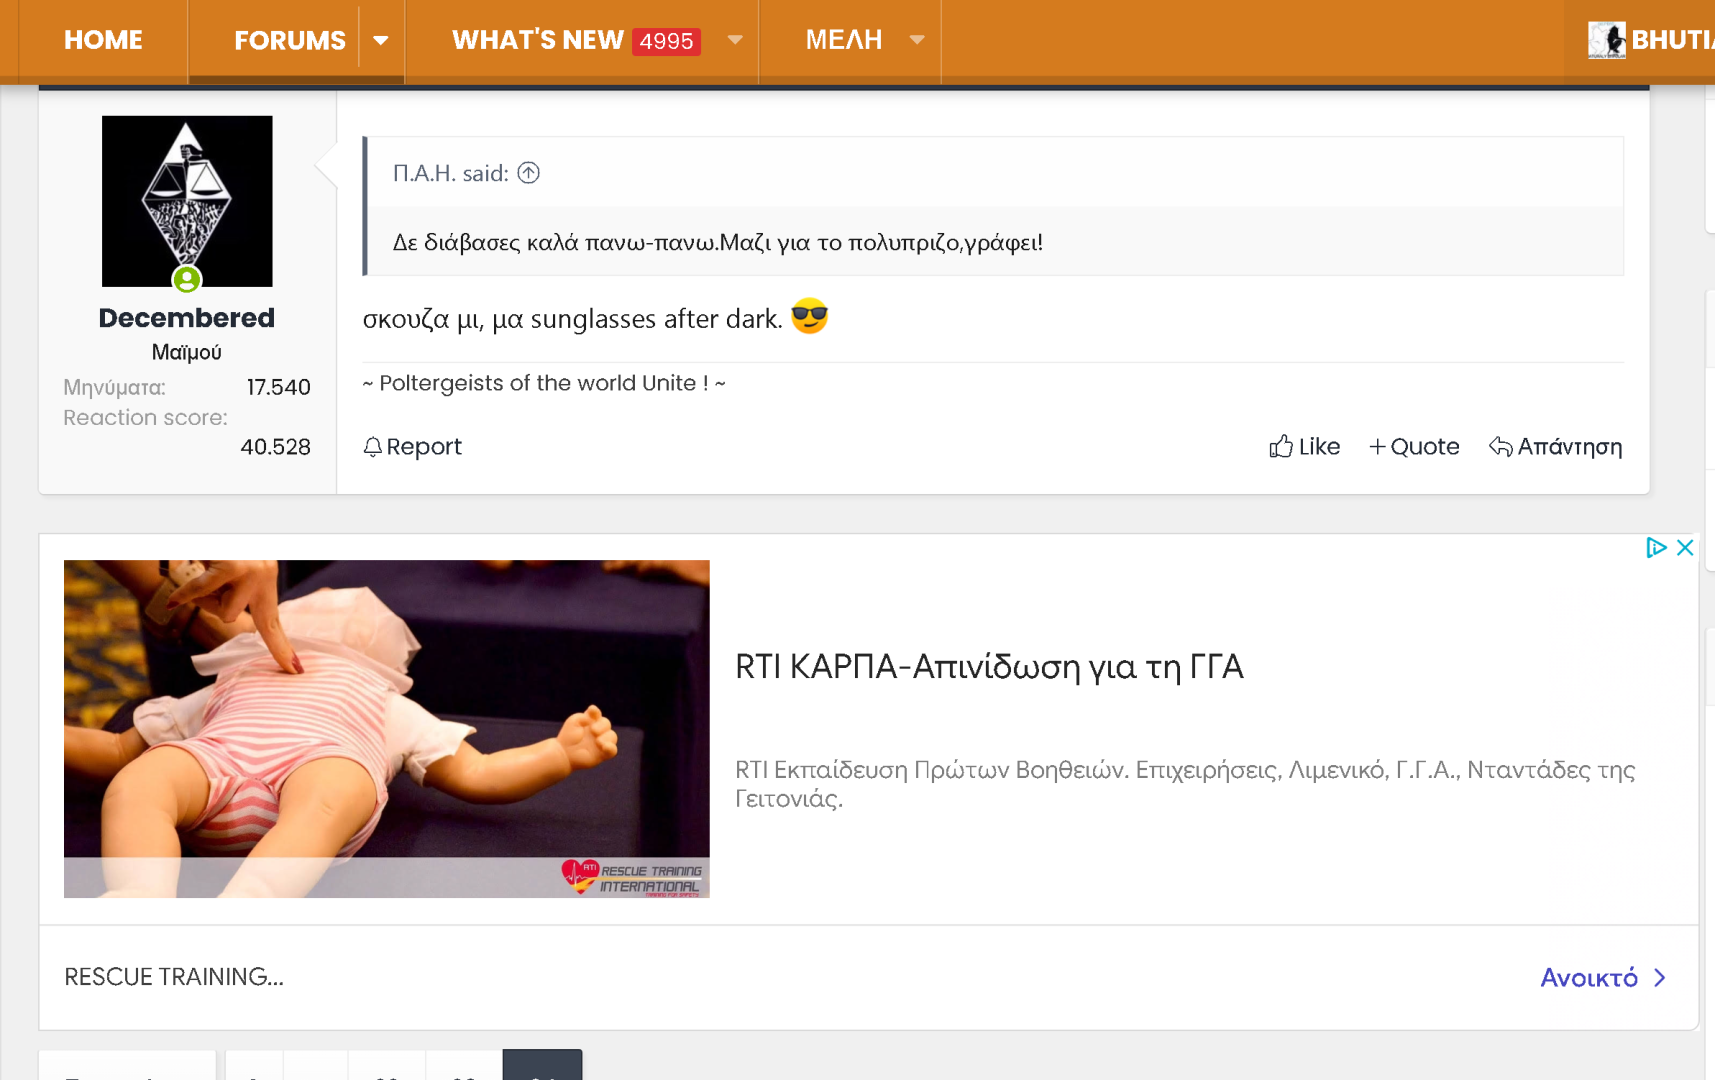View Decembered's profile avatar

[x=187, y=201]
